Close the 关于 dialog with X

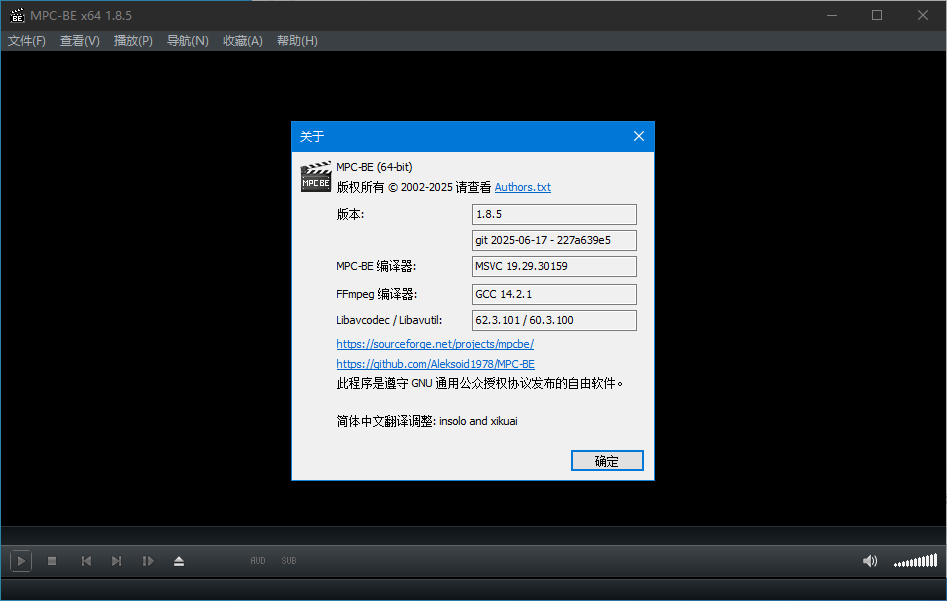coord(638,137)
